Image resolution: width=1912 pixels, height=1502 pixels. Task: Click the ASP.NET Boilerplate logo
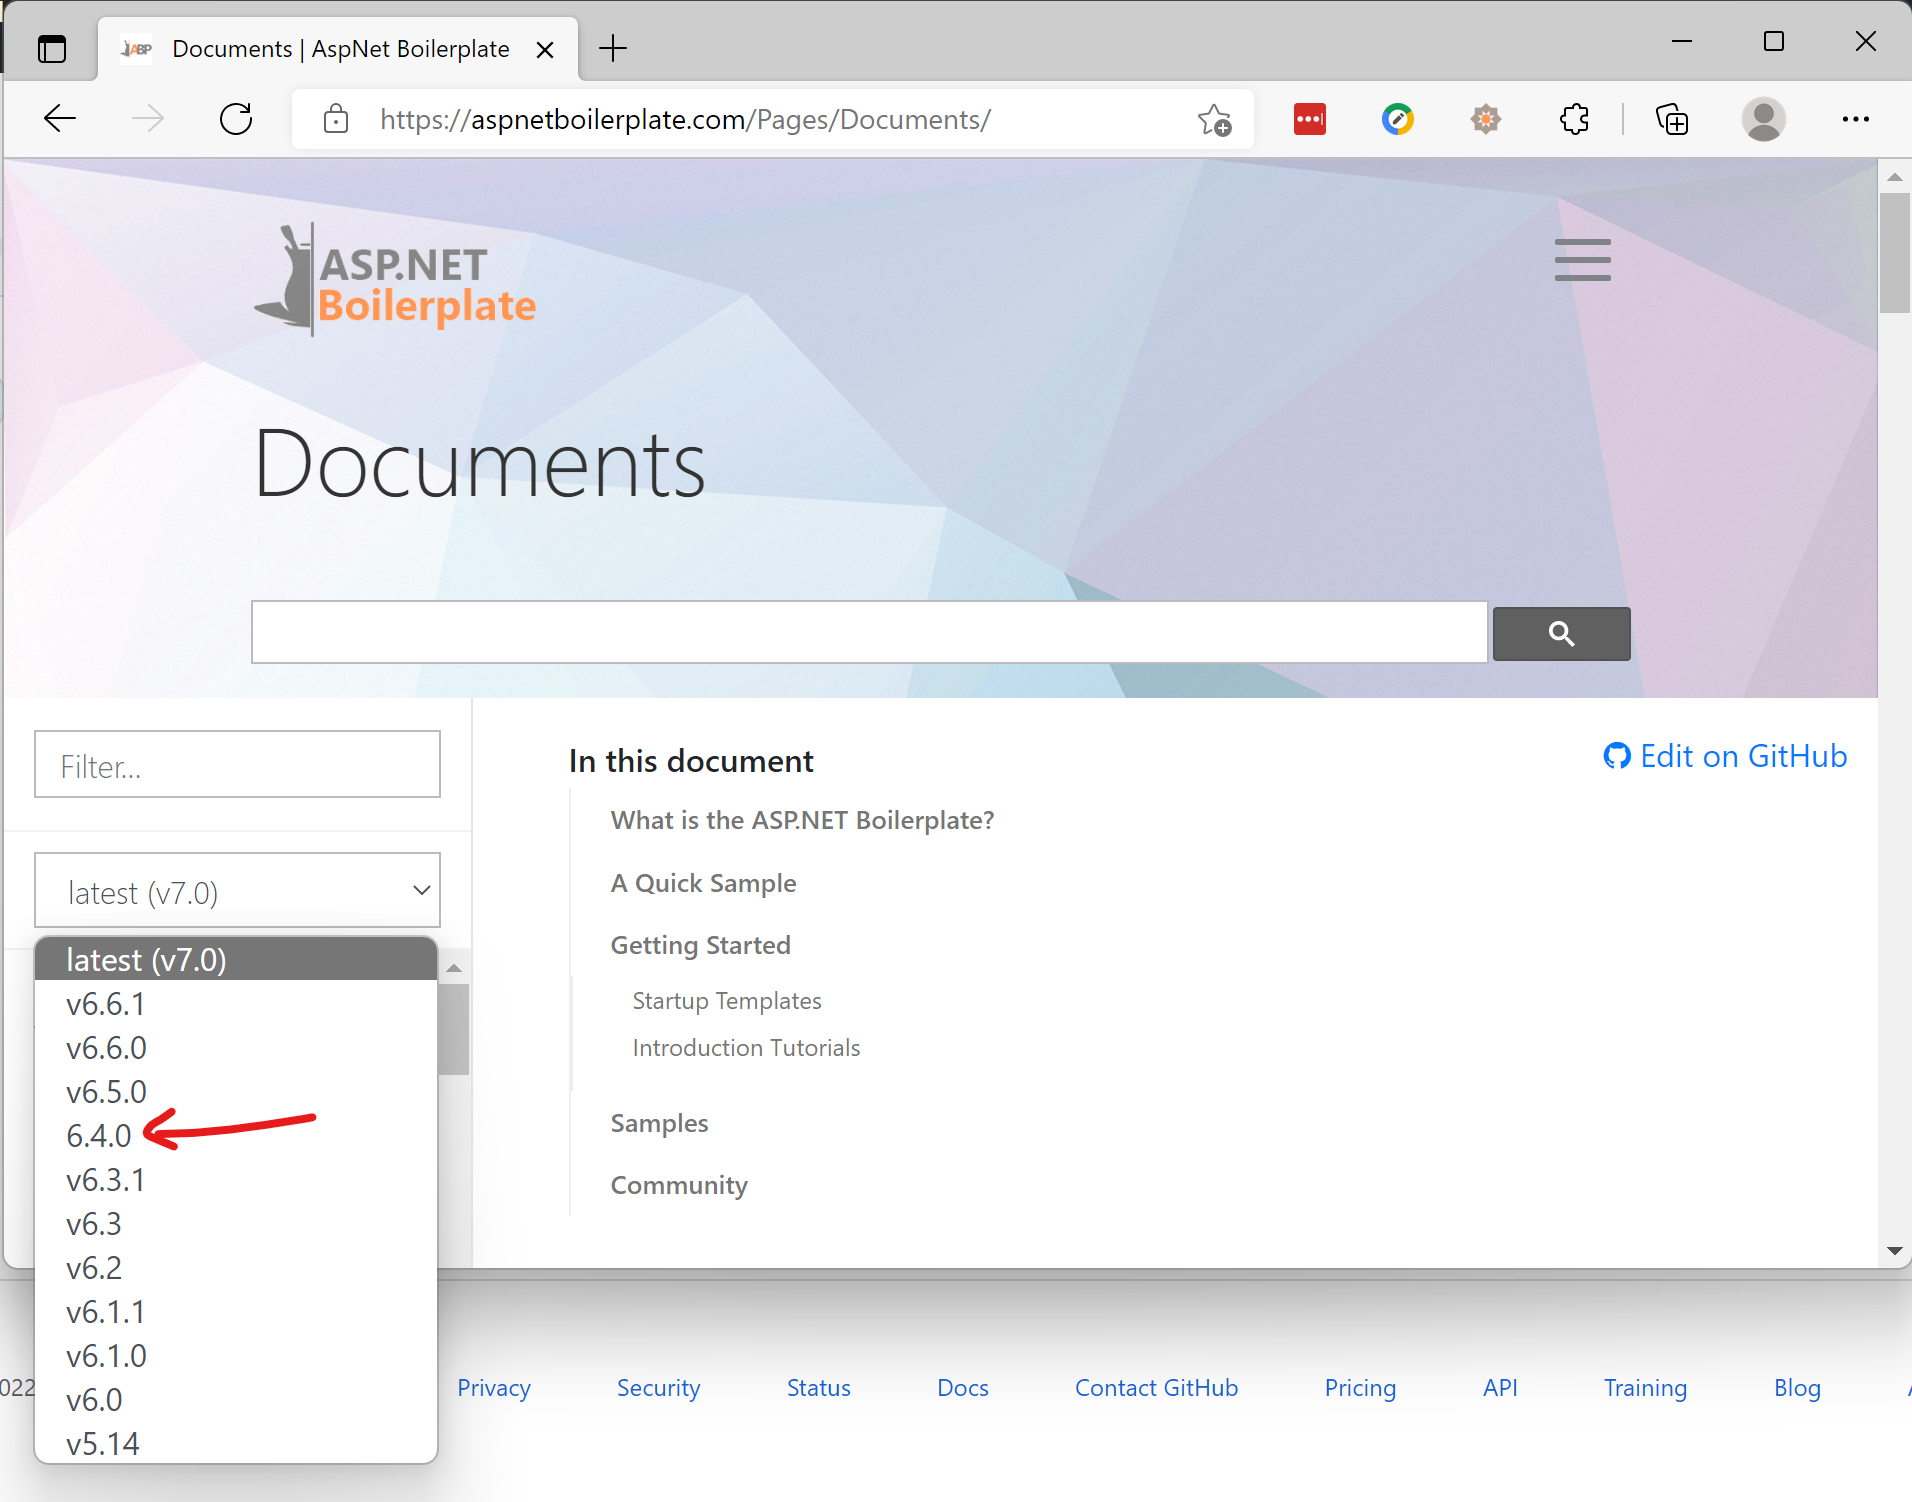point(394,280)
